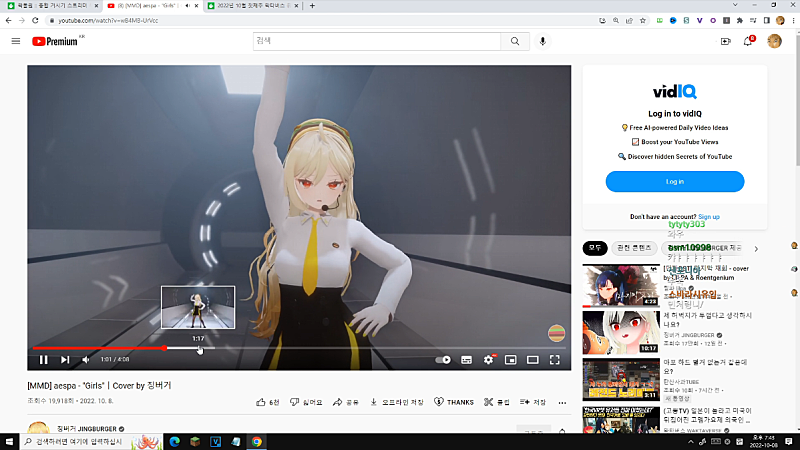Switch to miniplayer mode
This screenshot has width=800, height=450.
(510, 360)
